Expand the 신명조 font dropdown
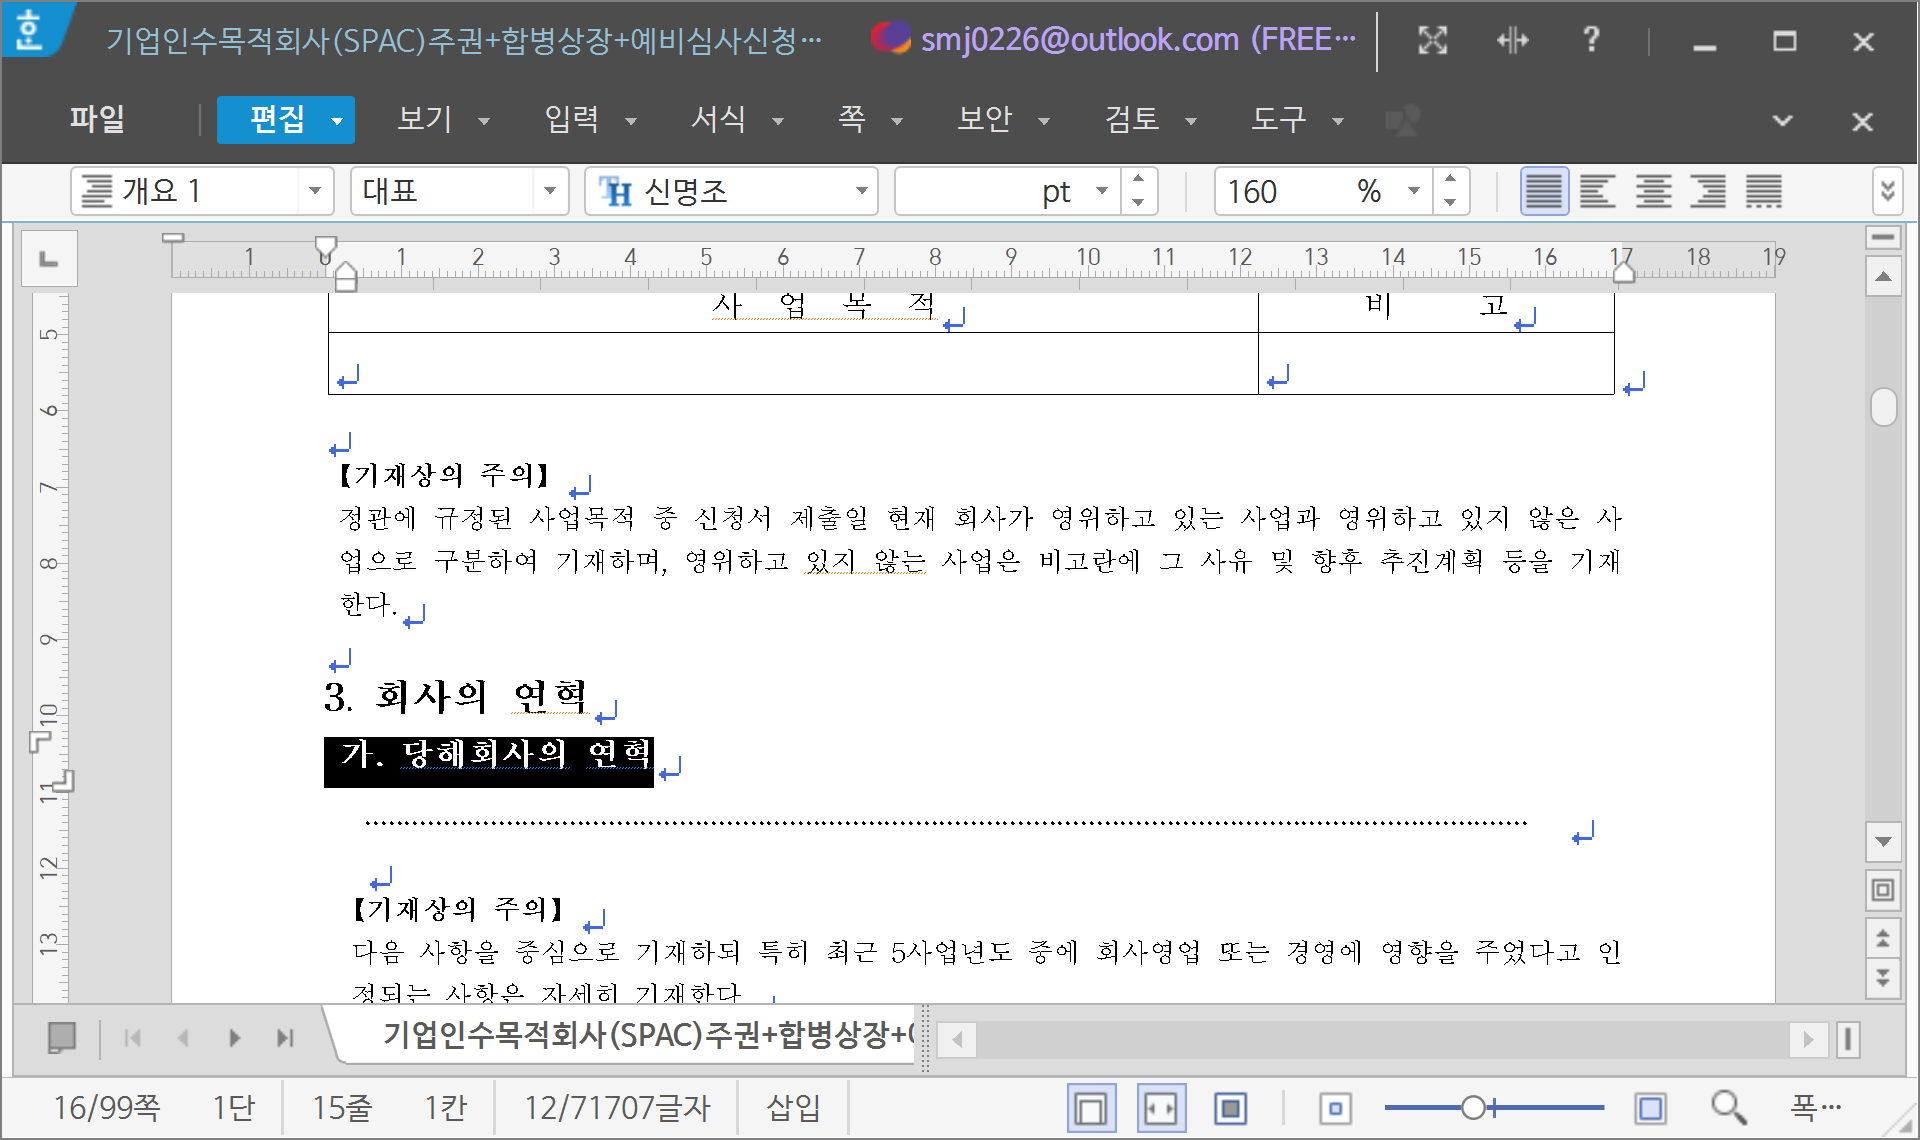The height and width of the screenshot is (1140, 1920). (861, 191)
